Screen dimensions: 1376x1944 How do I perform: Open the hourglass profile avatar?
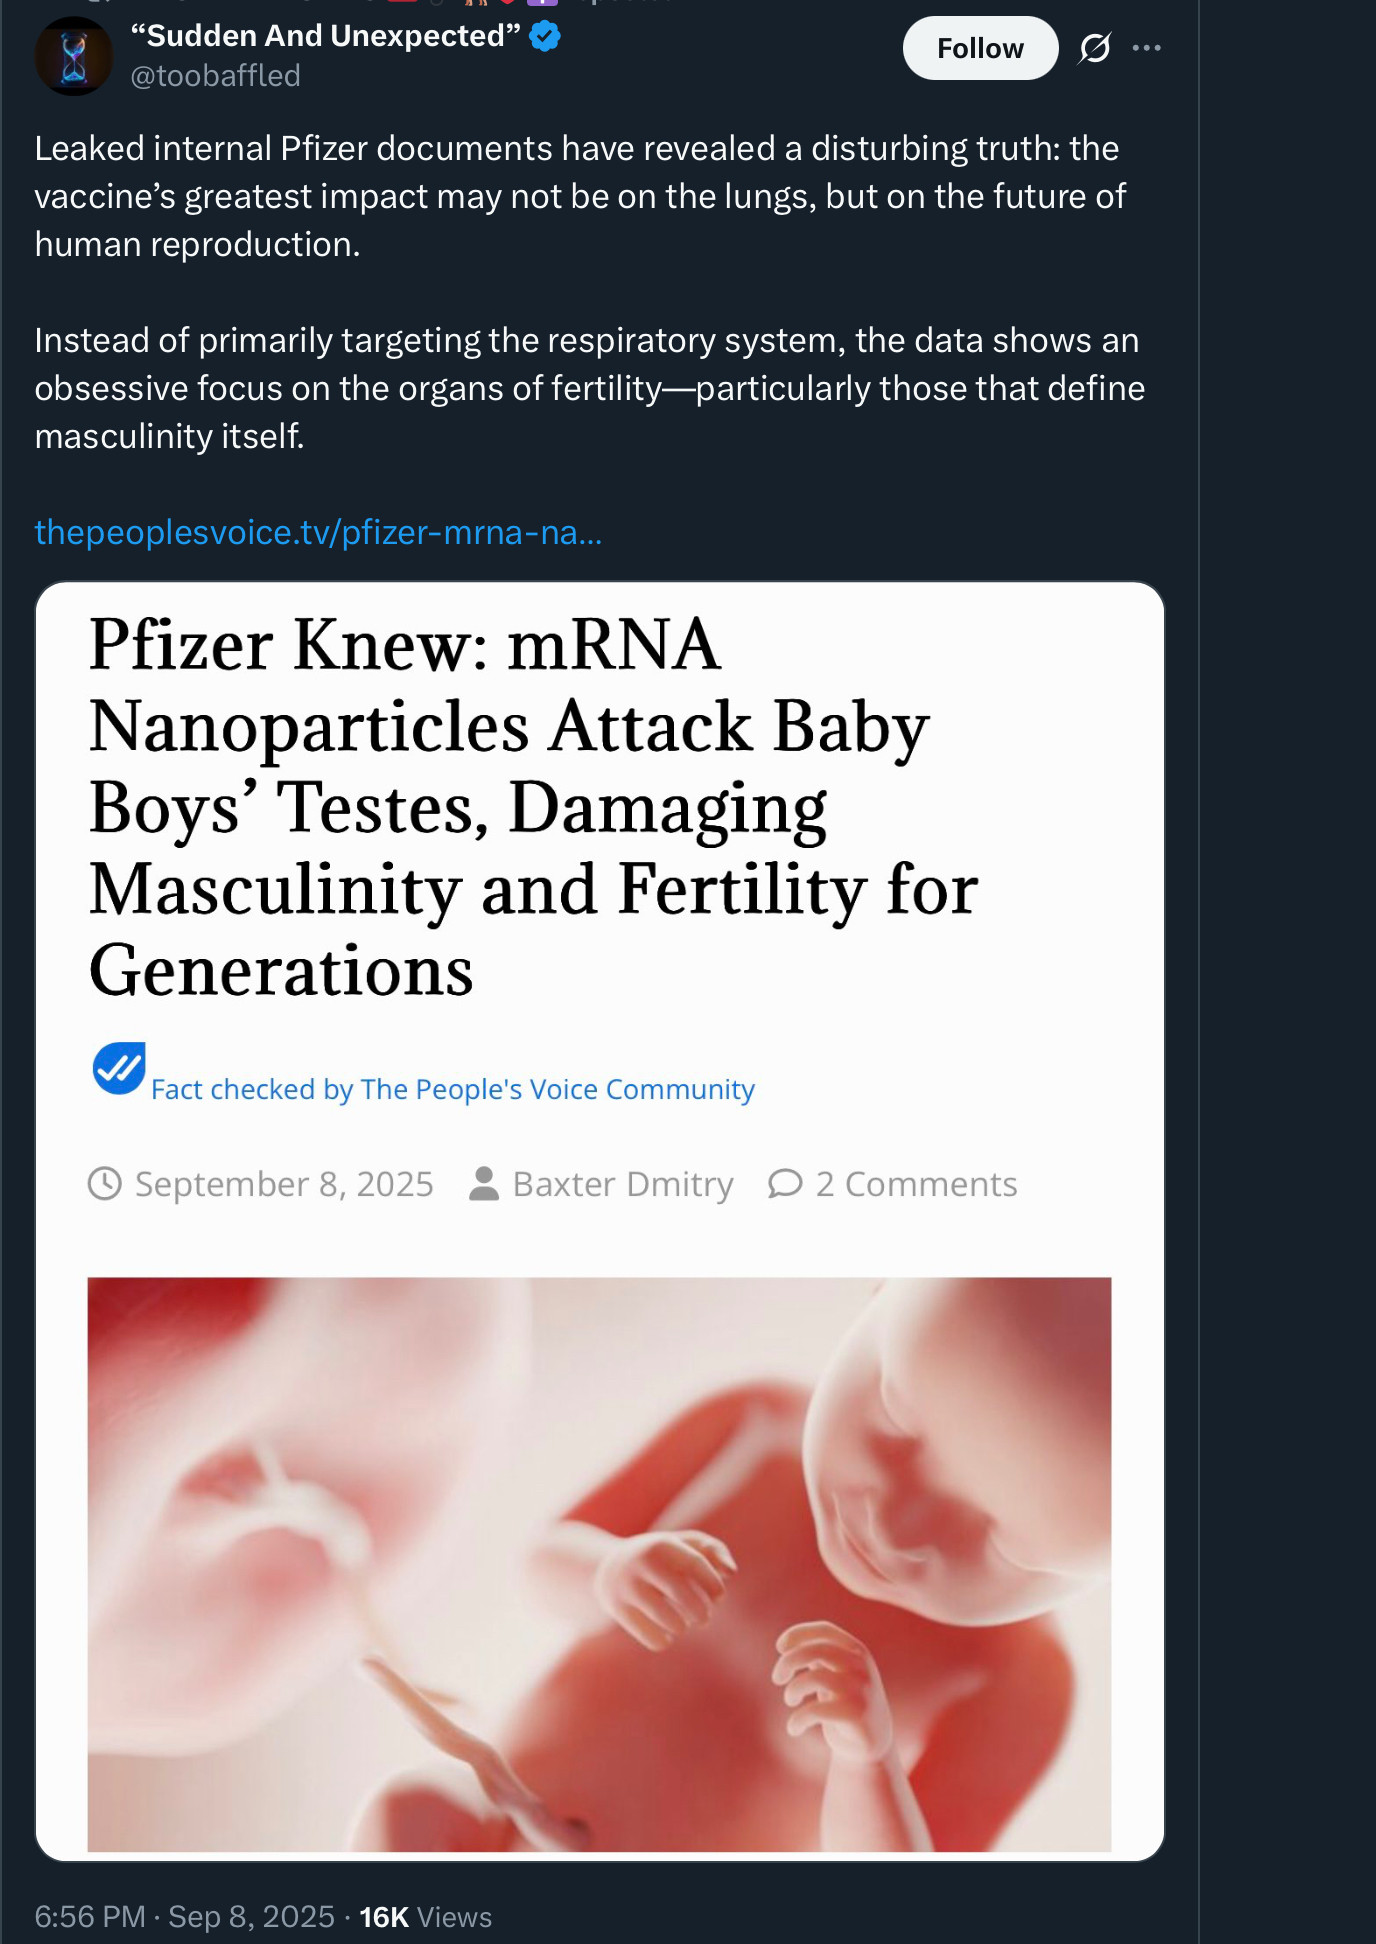click(74, 57)
